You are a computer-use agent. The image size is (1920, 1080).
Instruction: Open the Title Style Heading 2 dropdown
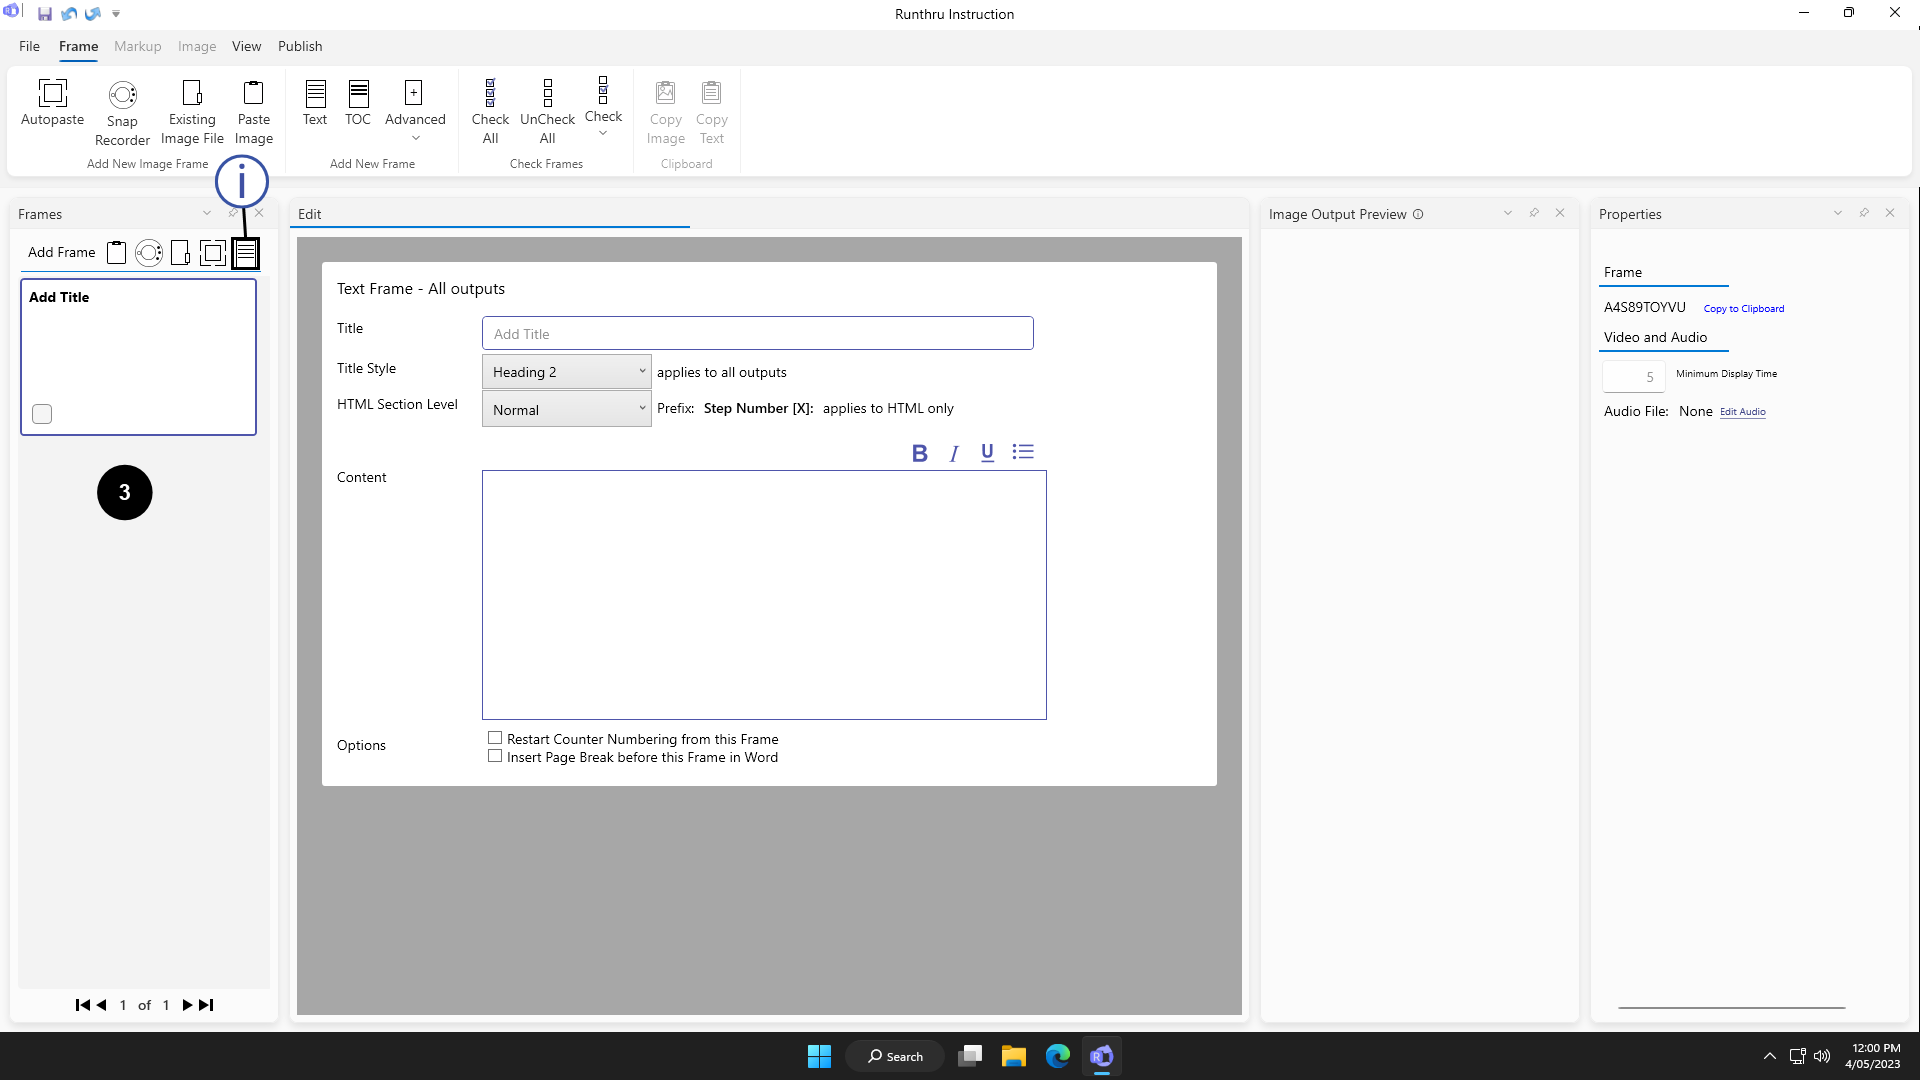[x=566, y=372]
